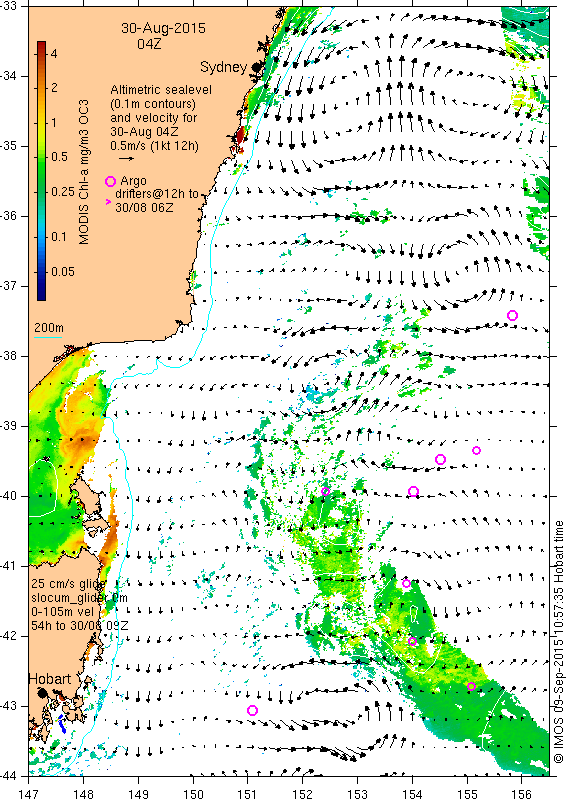Click longitude axis label "150"
Viewport: 570px width, 800px height.
(193, 794)
